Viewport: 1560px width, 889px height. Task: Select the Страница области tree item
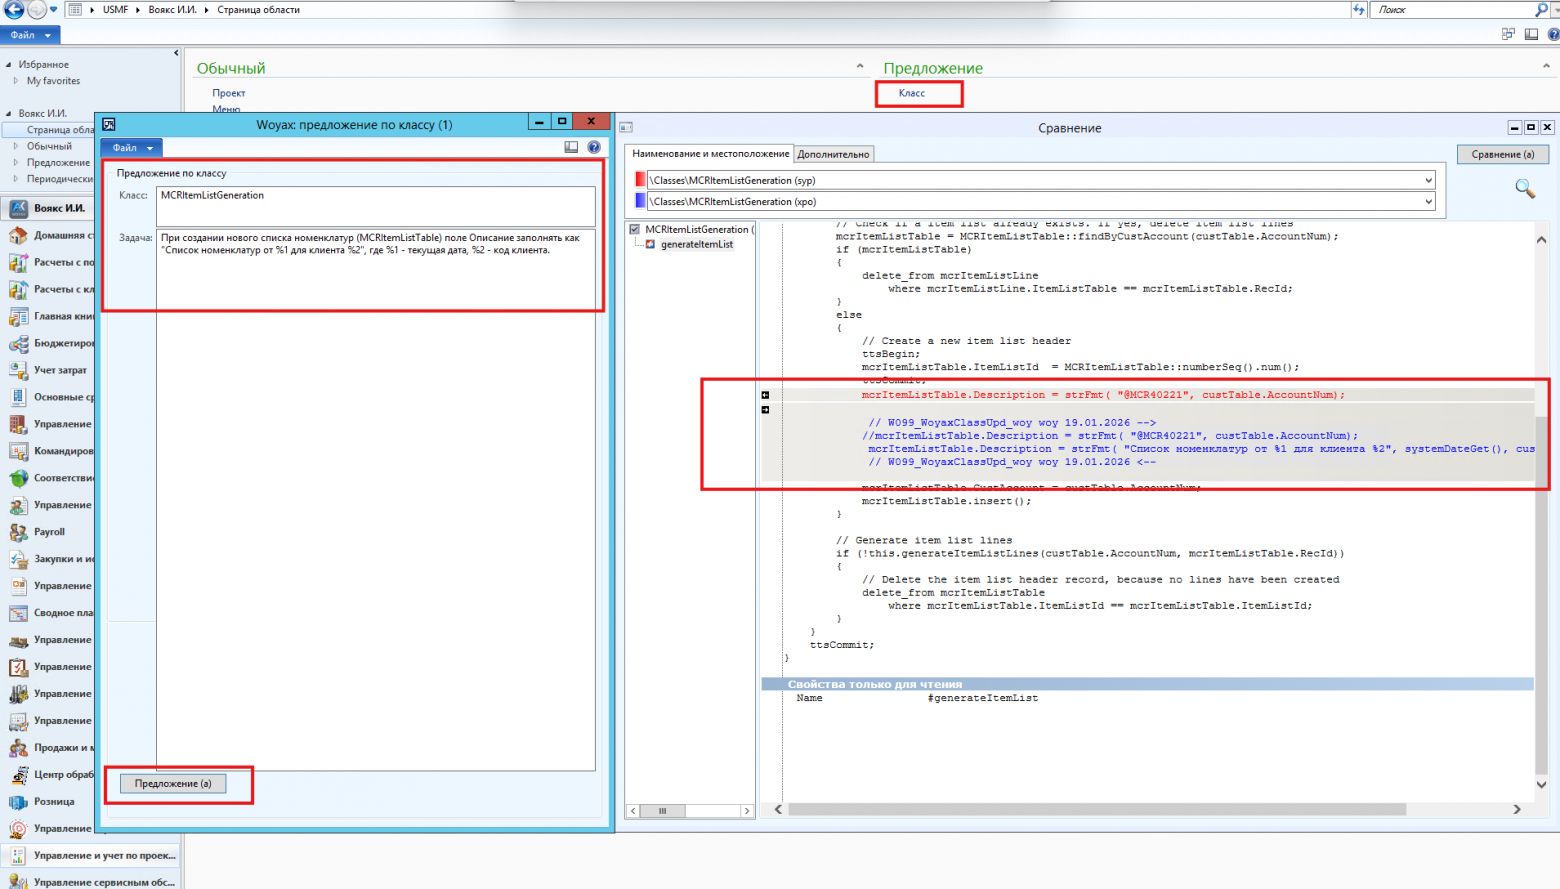(x=60, y=130)
